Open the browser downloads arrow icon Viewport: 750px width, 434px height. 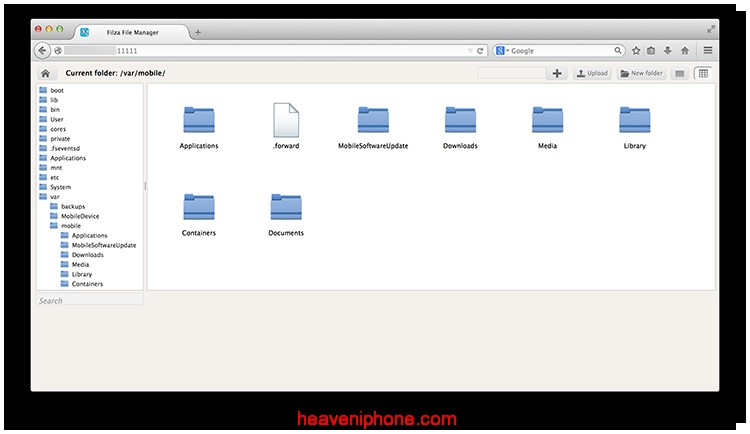(x=667, y=50)
